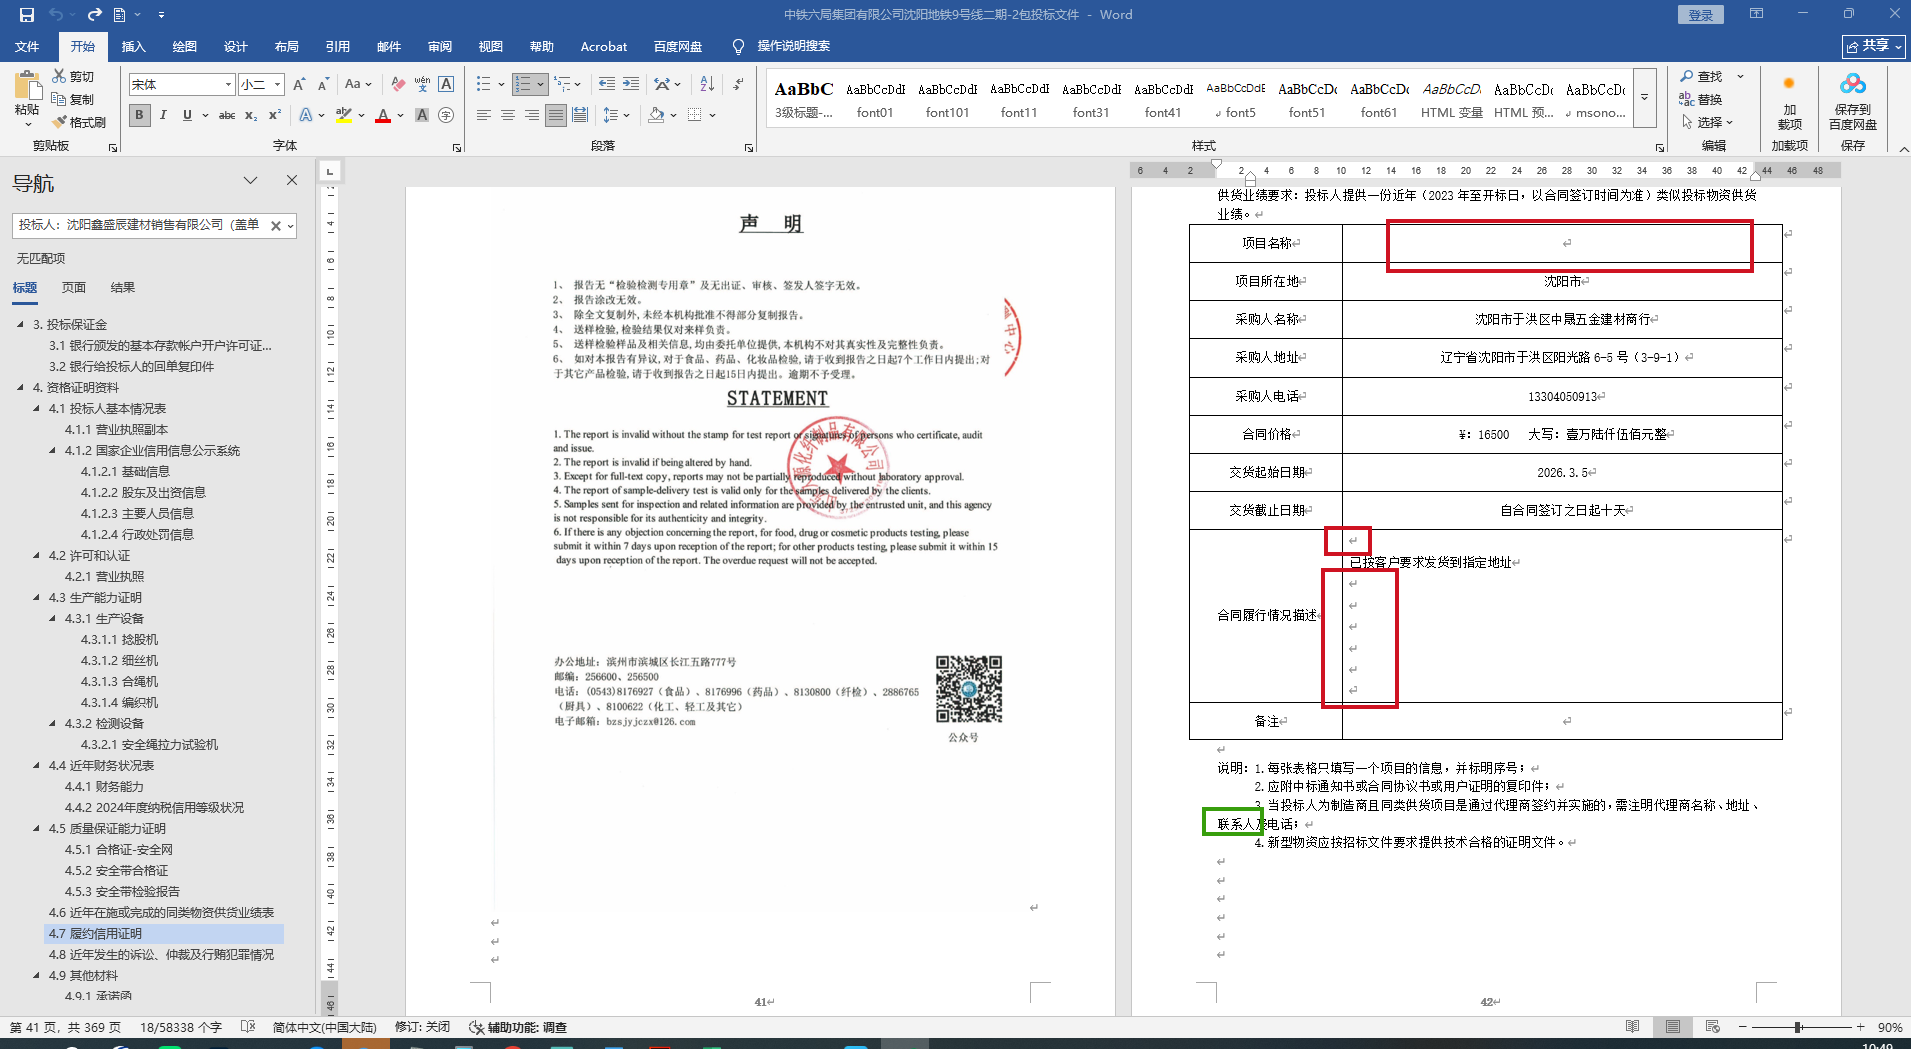Screen dimensions: 1911x1049
Task: Toggle subscript formatting
Action: pos(251,116)
